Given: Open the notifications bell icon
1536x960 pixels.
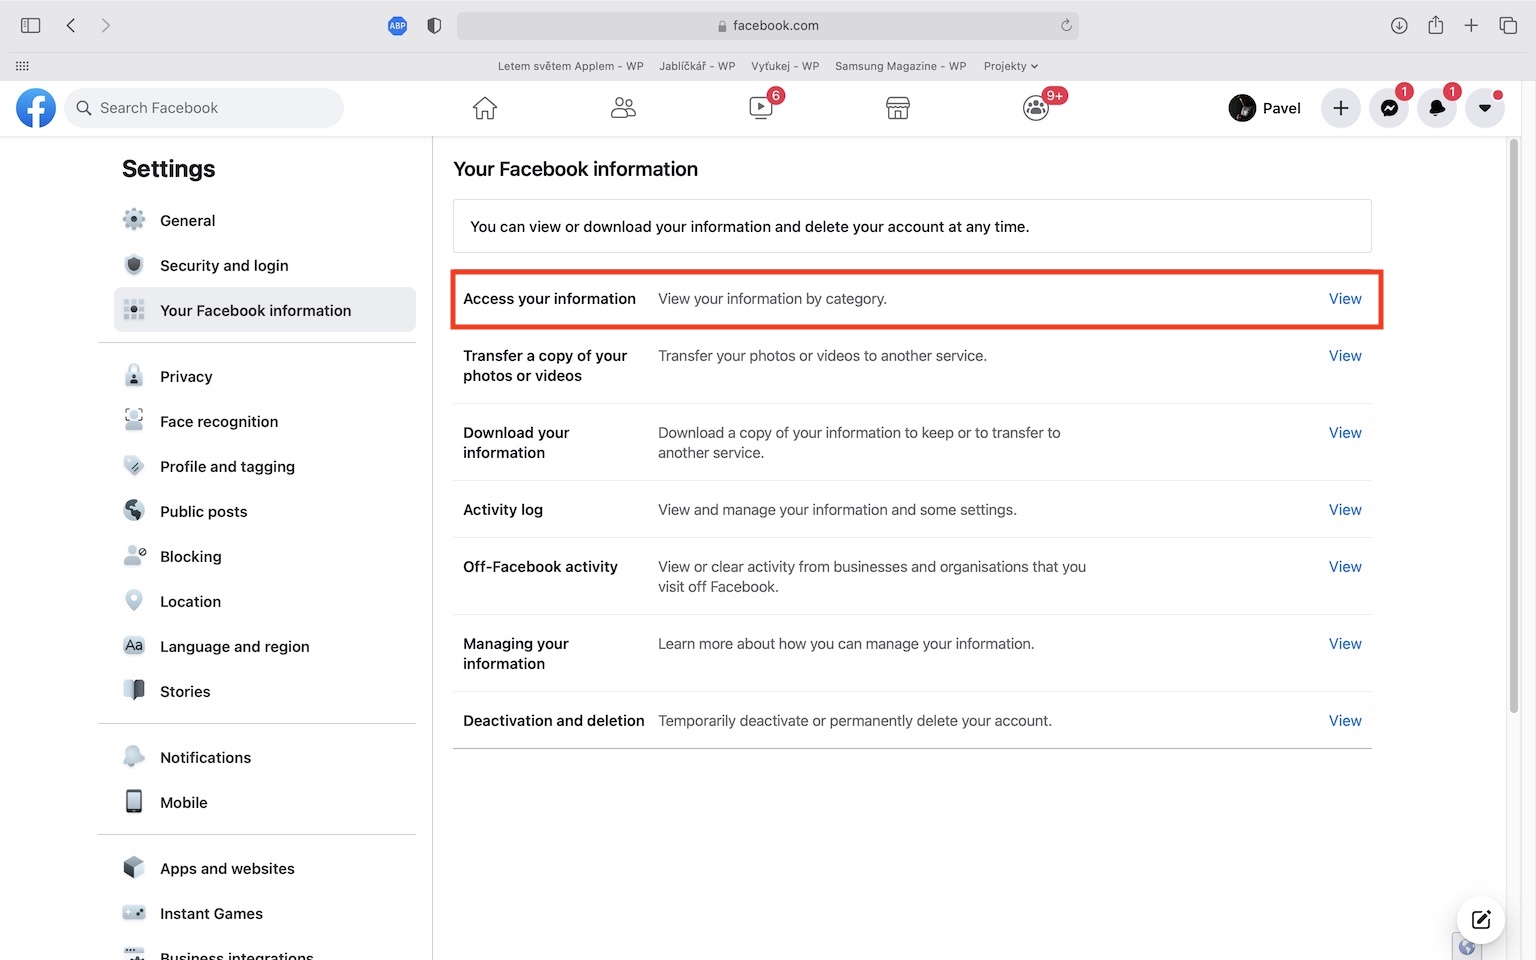Looking at the screenshot, I should coord(1437,108).
